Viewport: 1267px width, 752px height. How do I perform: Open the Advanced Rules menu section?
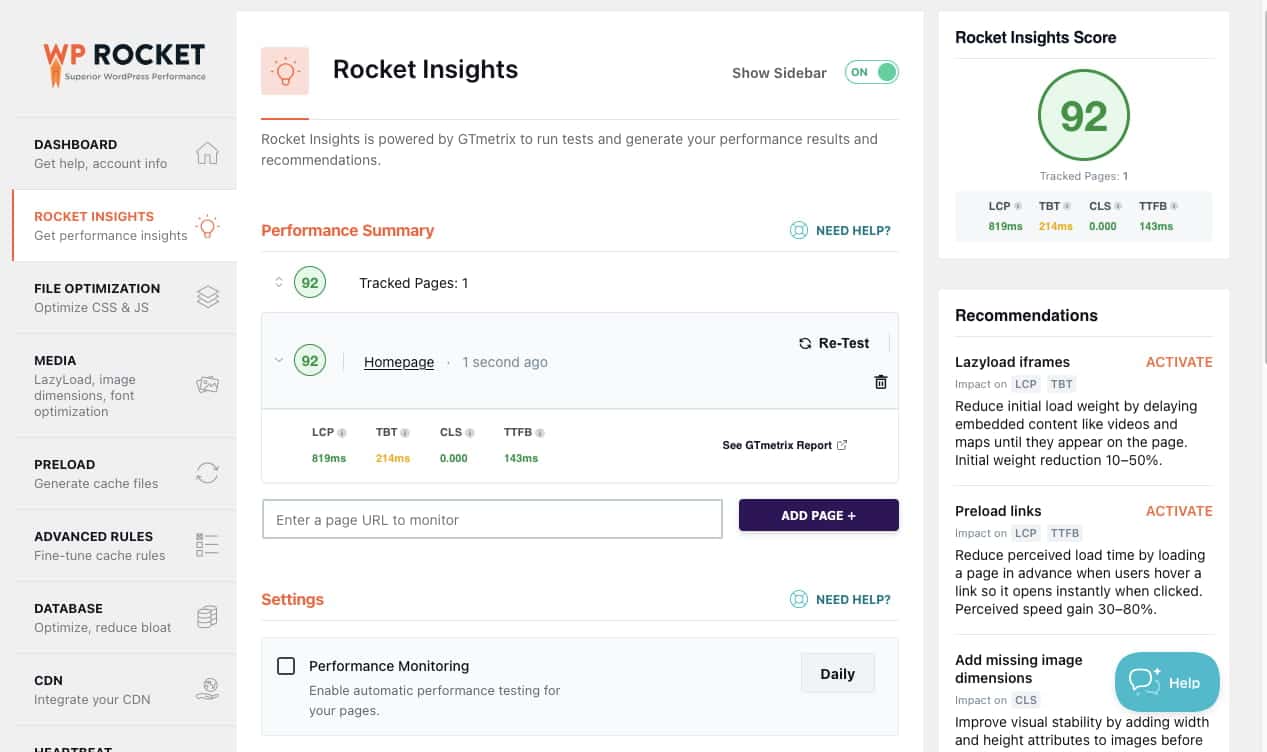pos(125,545)
